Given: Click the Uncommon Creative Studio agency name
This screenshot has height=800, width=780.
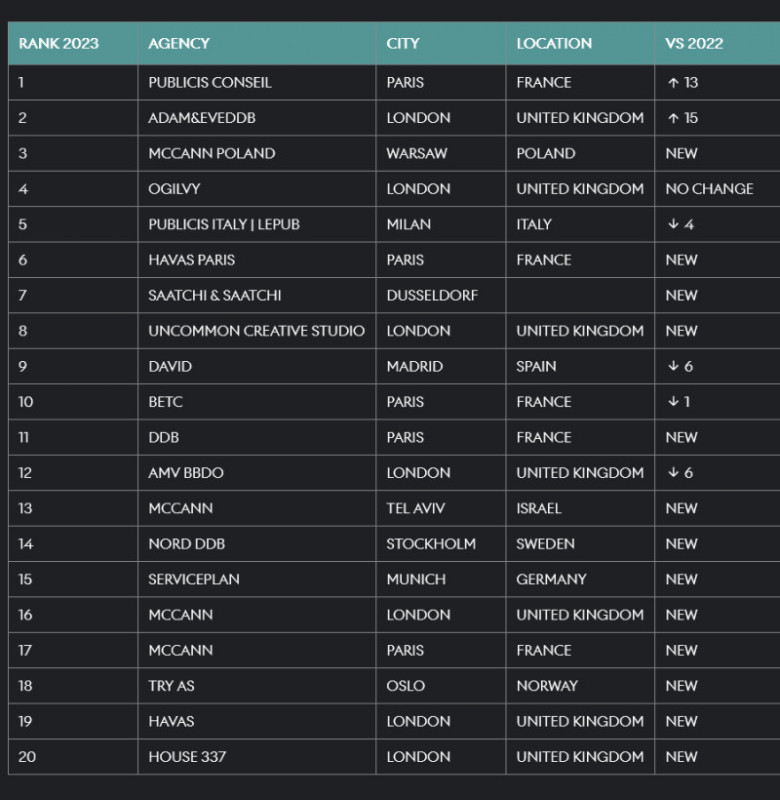Looking at the screenshot, I should [256, 331].
